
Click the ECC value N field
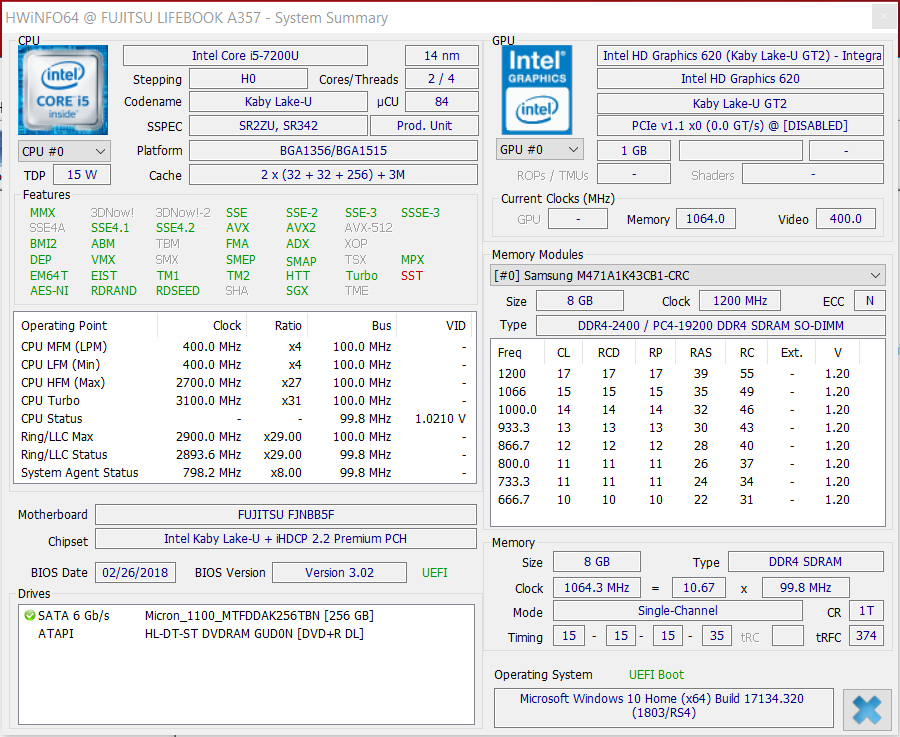870,301
